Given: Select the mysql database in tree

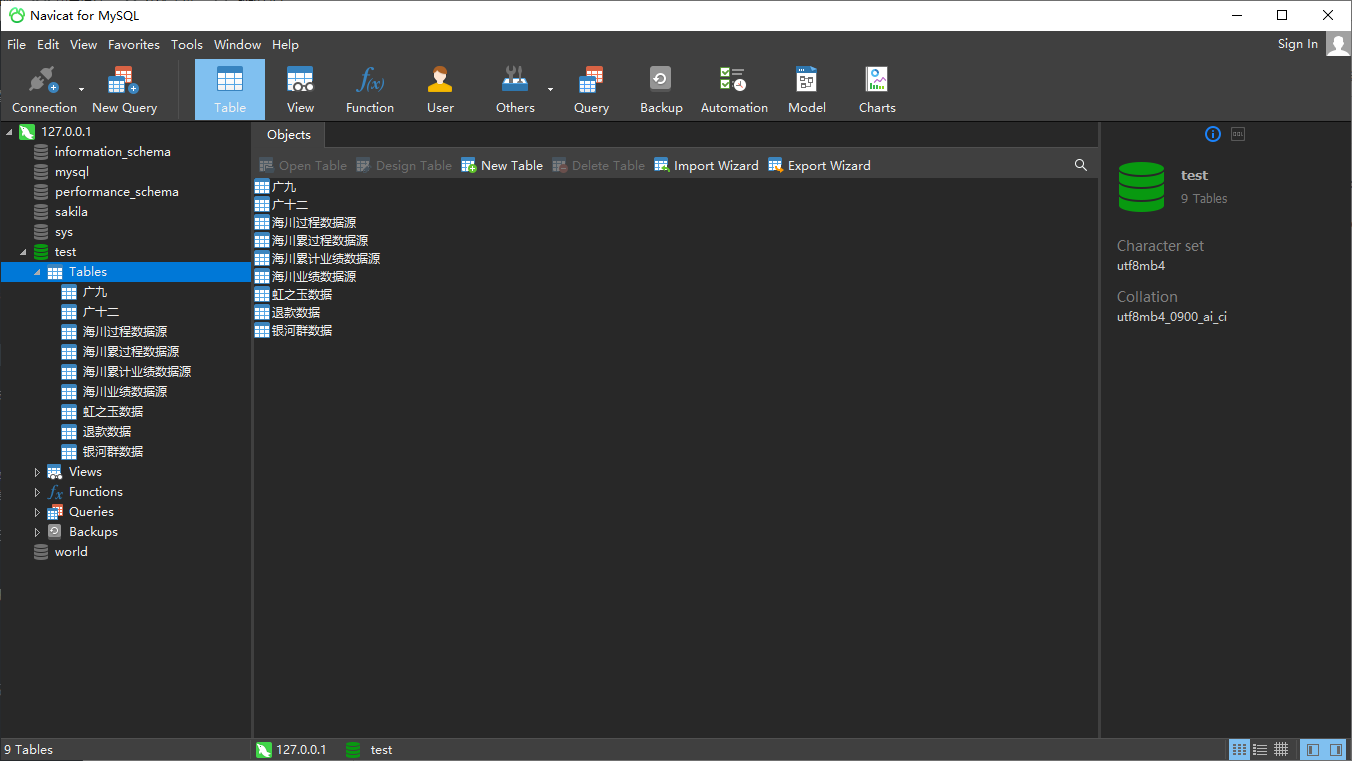Looking at the screenshot, I should coord(71,172).
